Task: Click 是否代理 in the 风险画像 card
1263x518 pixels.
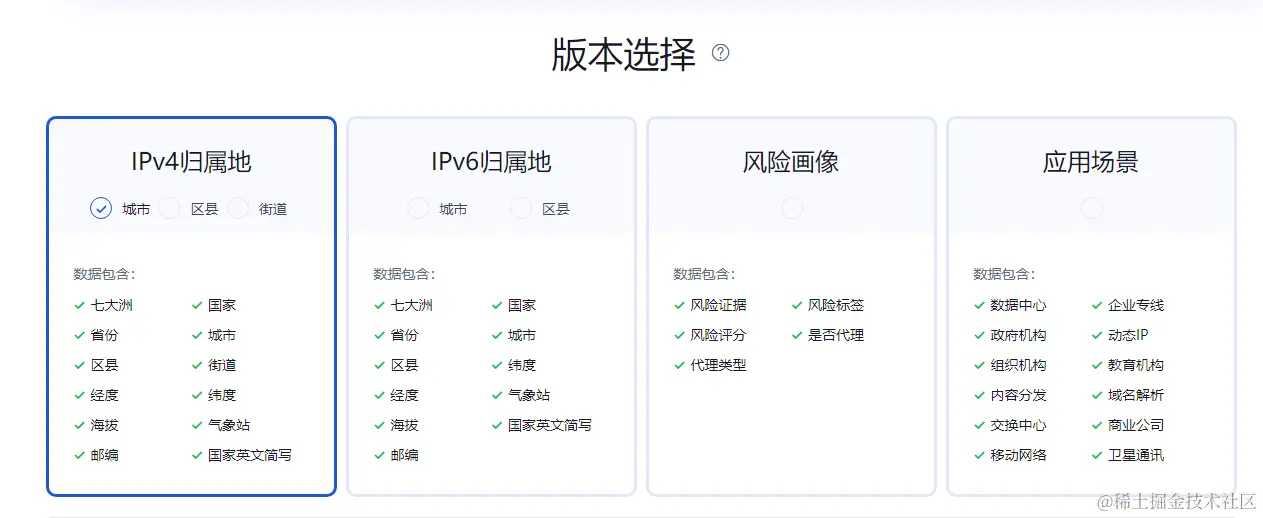Action: click(836, 335)
